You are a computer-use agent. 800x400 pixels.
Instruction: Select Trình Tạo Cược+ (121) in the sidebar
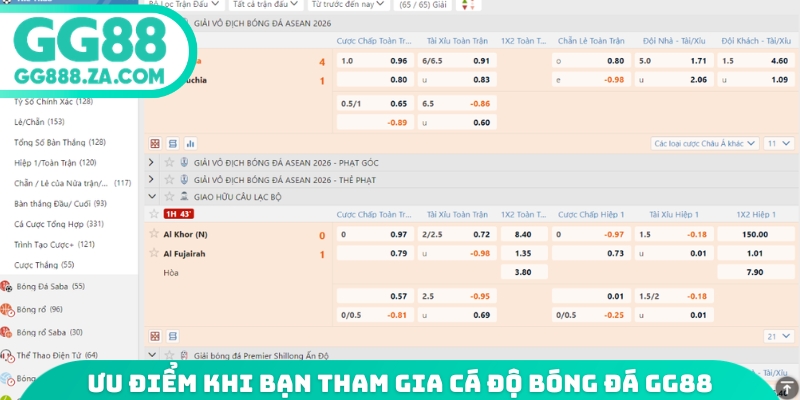(x=54, y=244)
